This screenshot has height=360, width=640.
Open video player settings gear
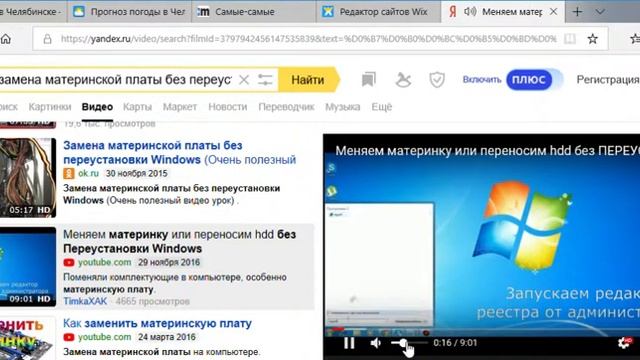coord(624,343)
